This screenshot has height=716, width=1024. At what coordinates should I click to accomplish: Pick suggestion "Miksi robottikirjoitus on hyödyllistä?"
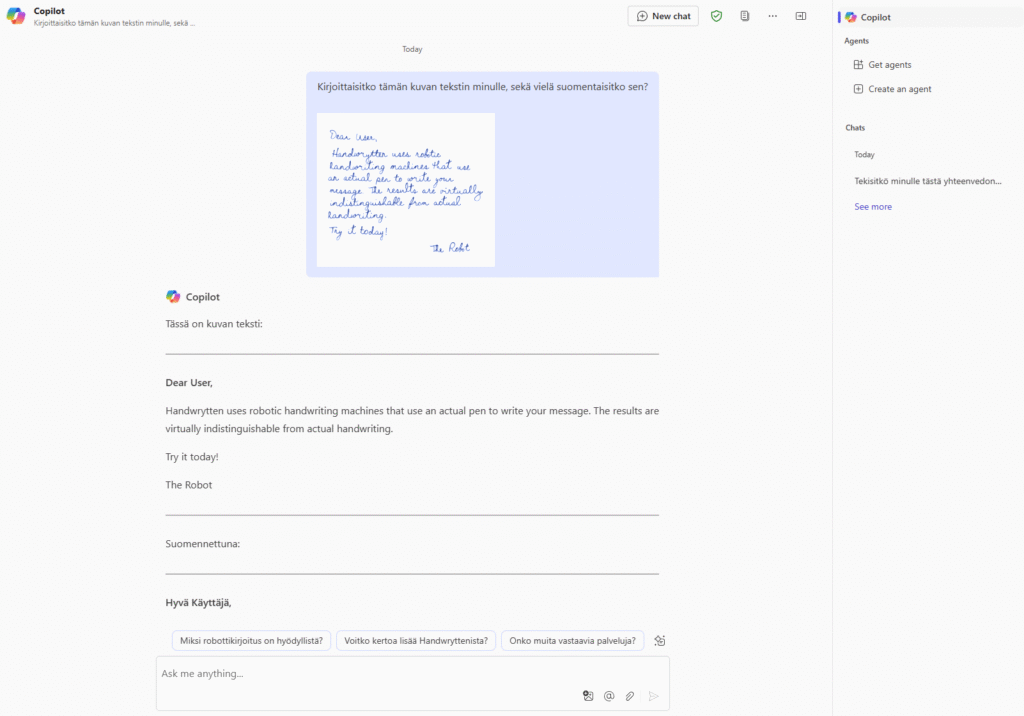coord(251,641)
